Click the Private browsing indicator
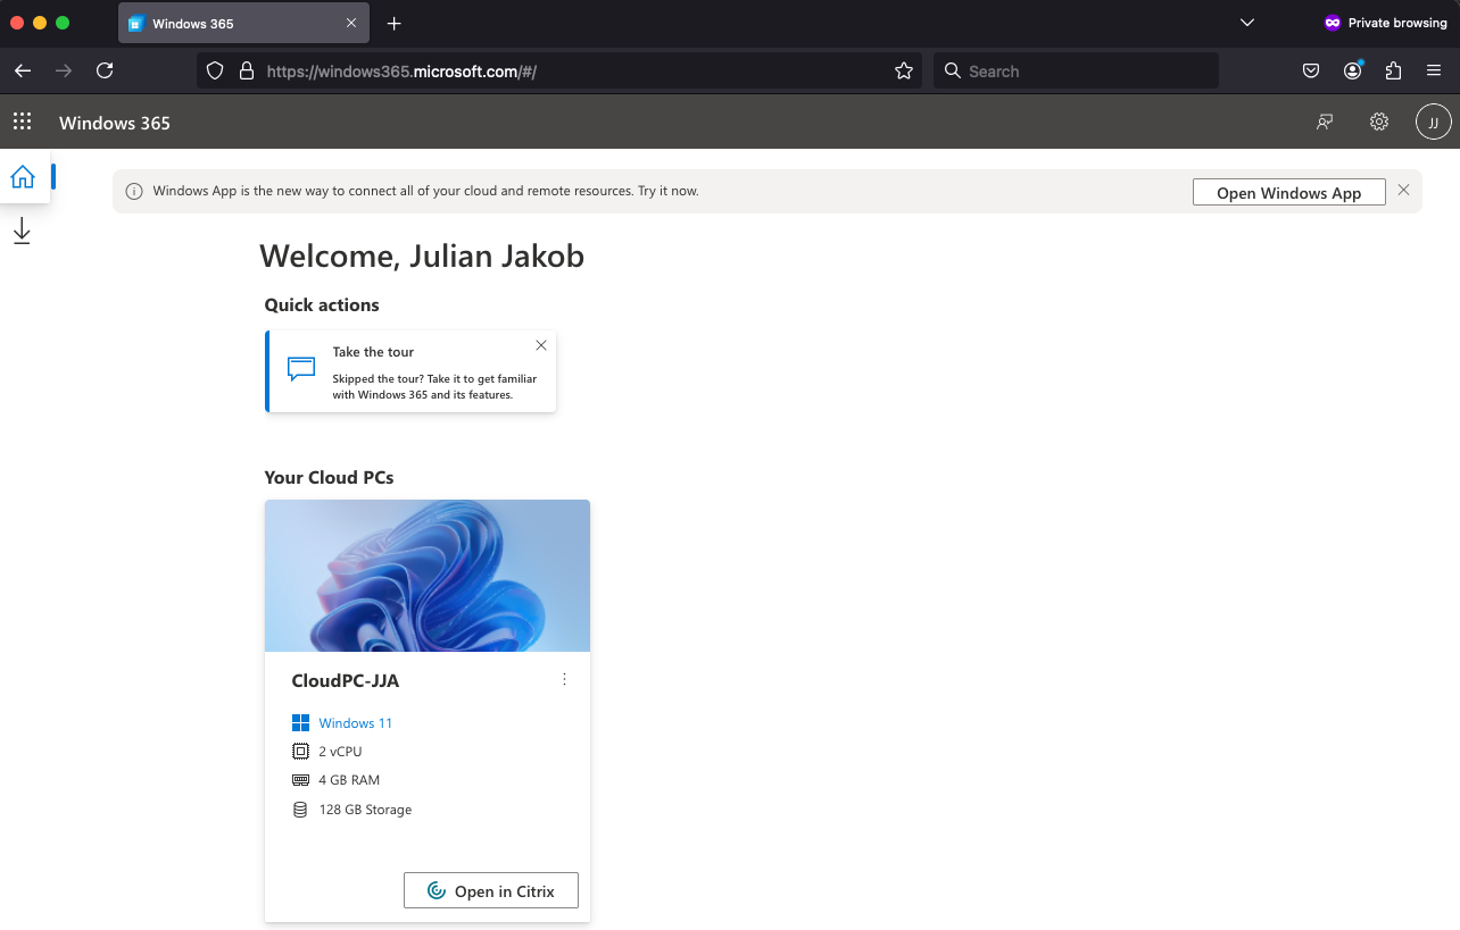 pyautogui.click(x=1385, y=23)
